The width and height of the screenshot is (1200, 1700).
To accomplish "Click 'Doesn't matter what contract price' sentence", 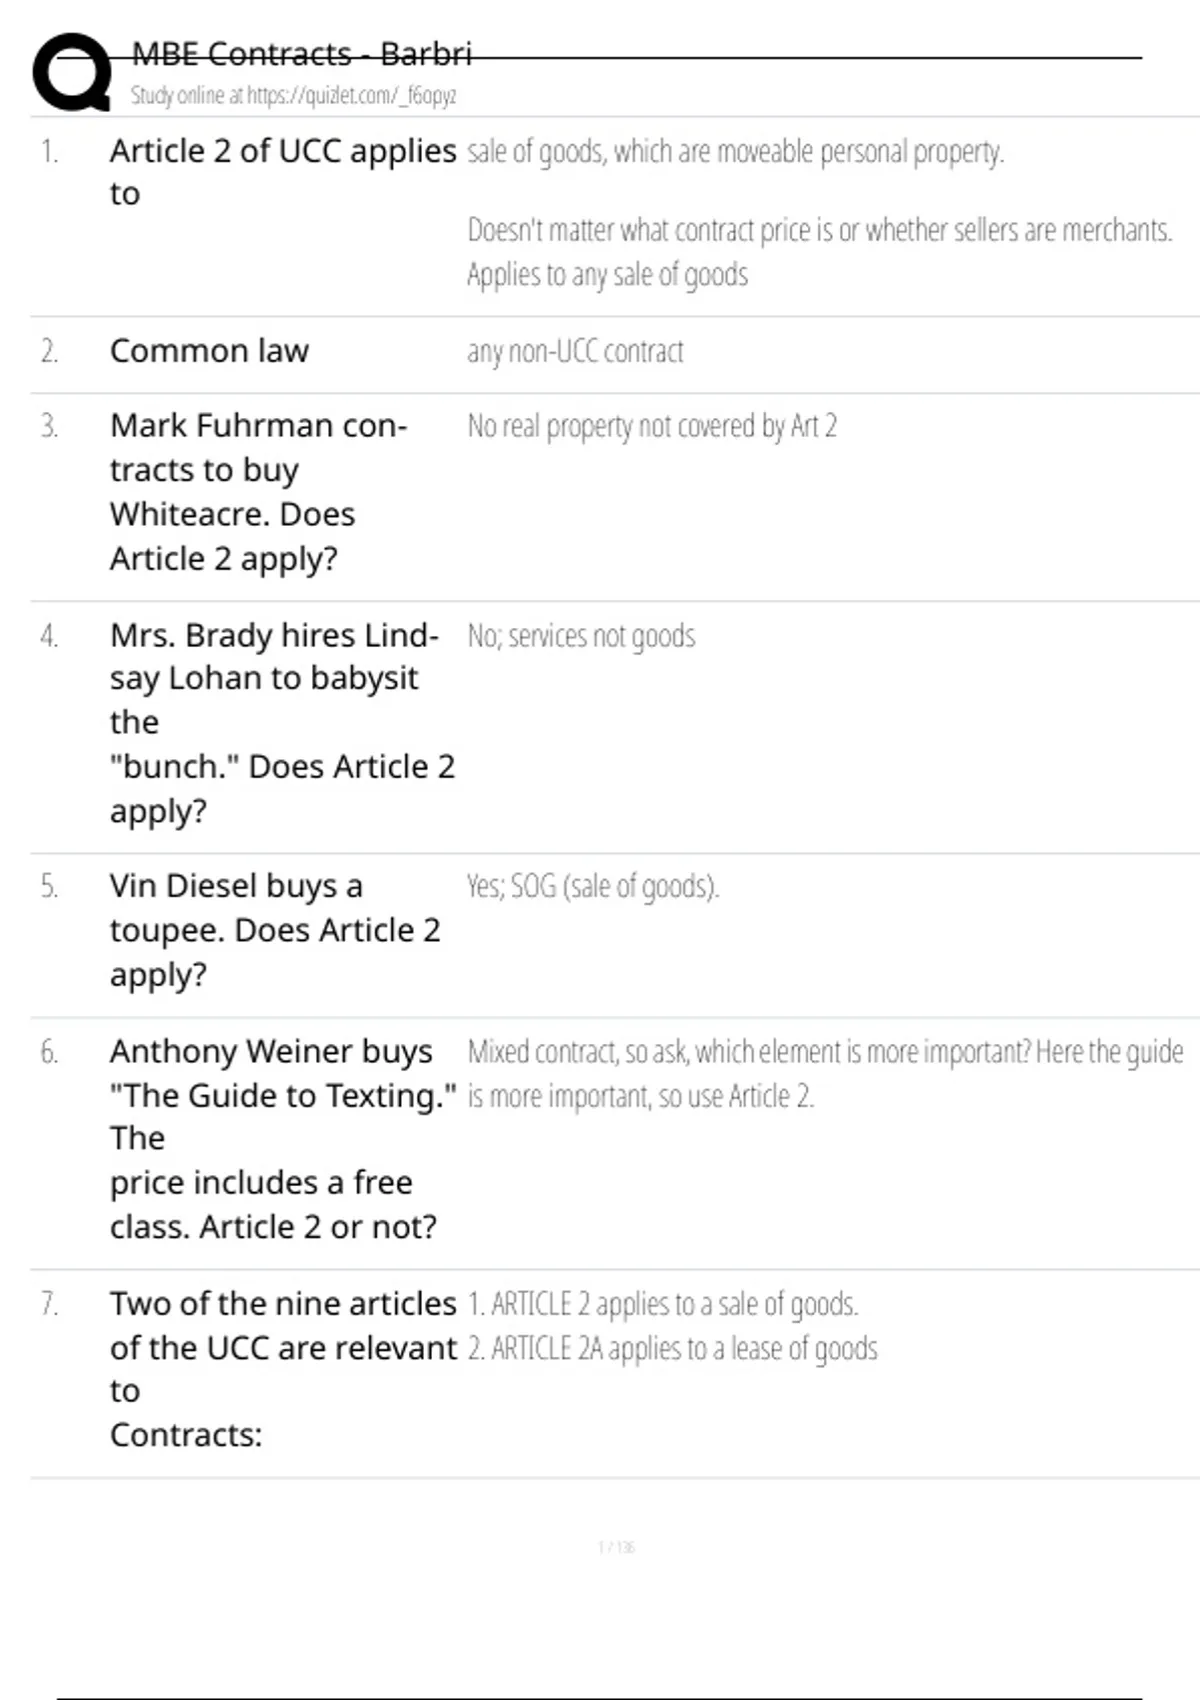I will (819, 231).
